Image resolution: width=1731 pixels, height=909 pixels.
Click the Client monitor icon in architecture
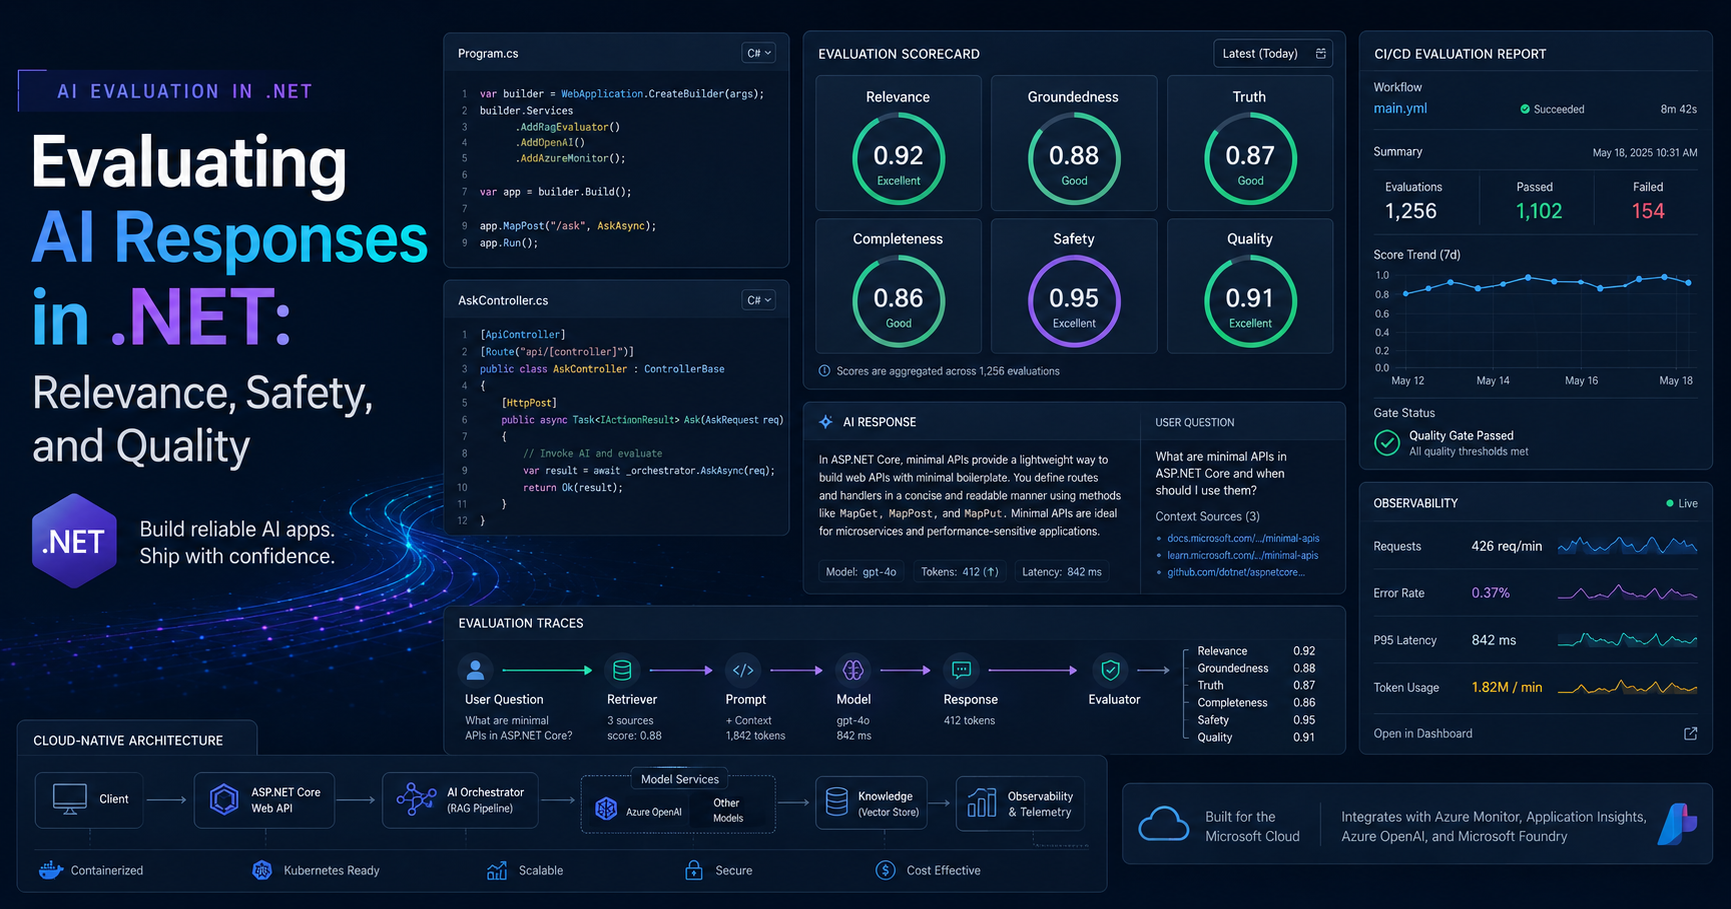[69, 799]
